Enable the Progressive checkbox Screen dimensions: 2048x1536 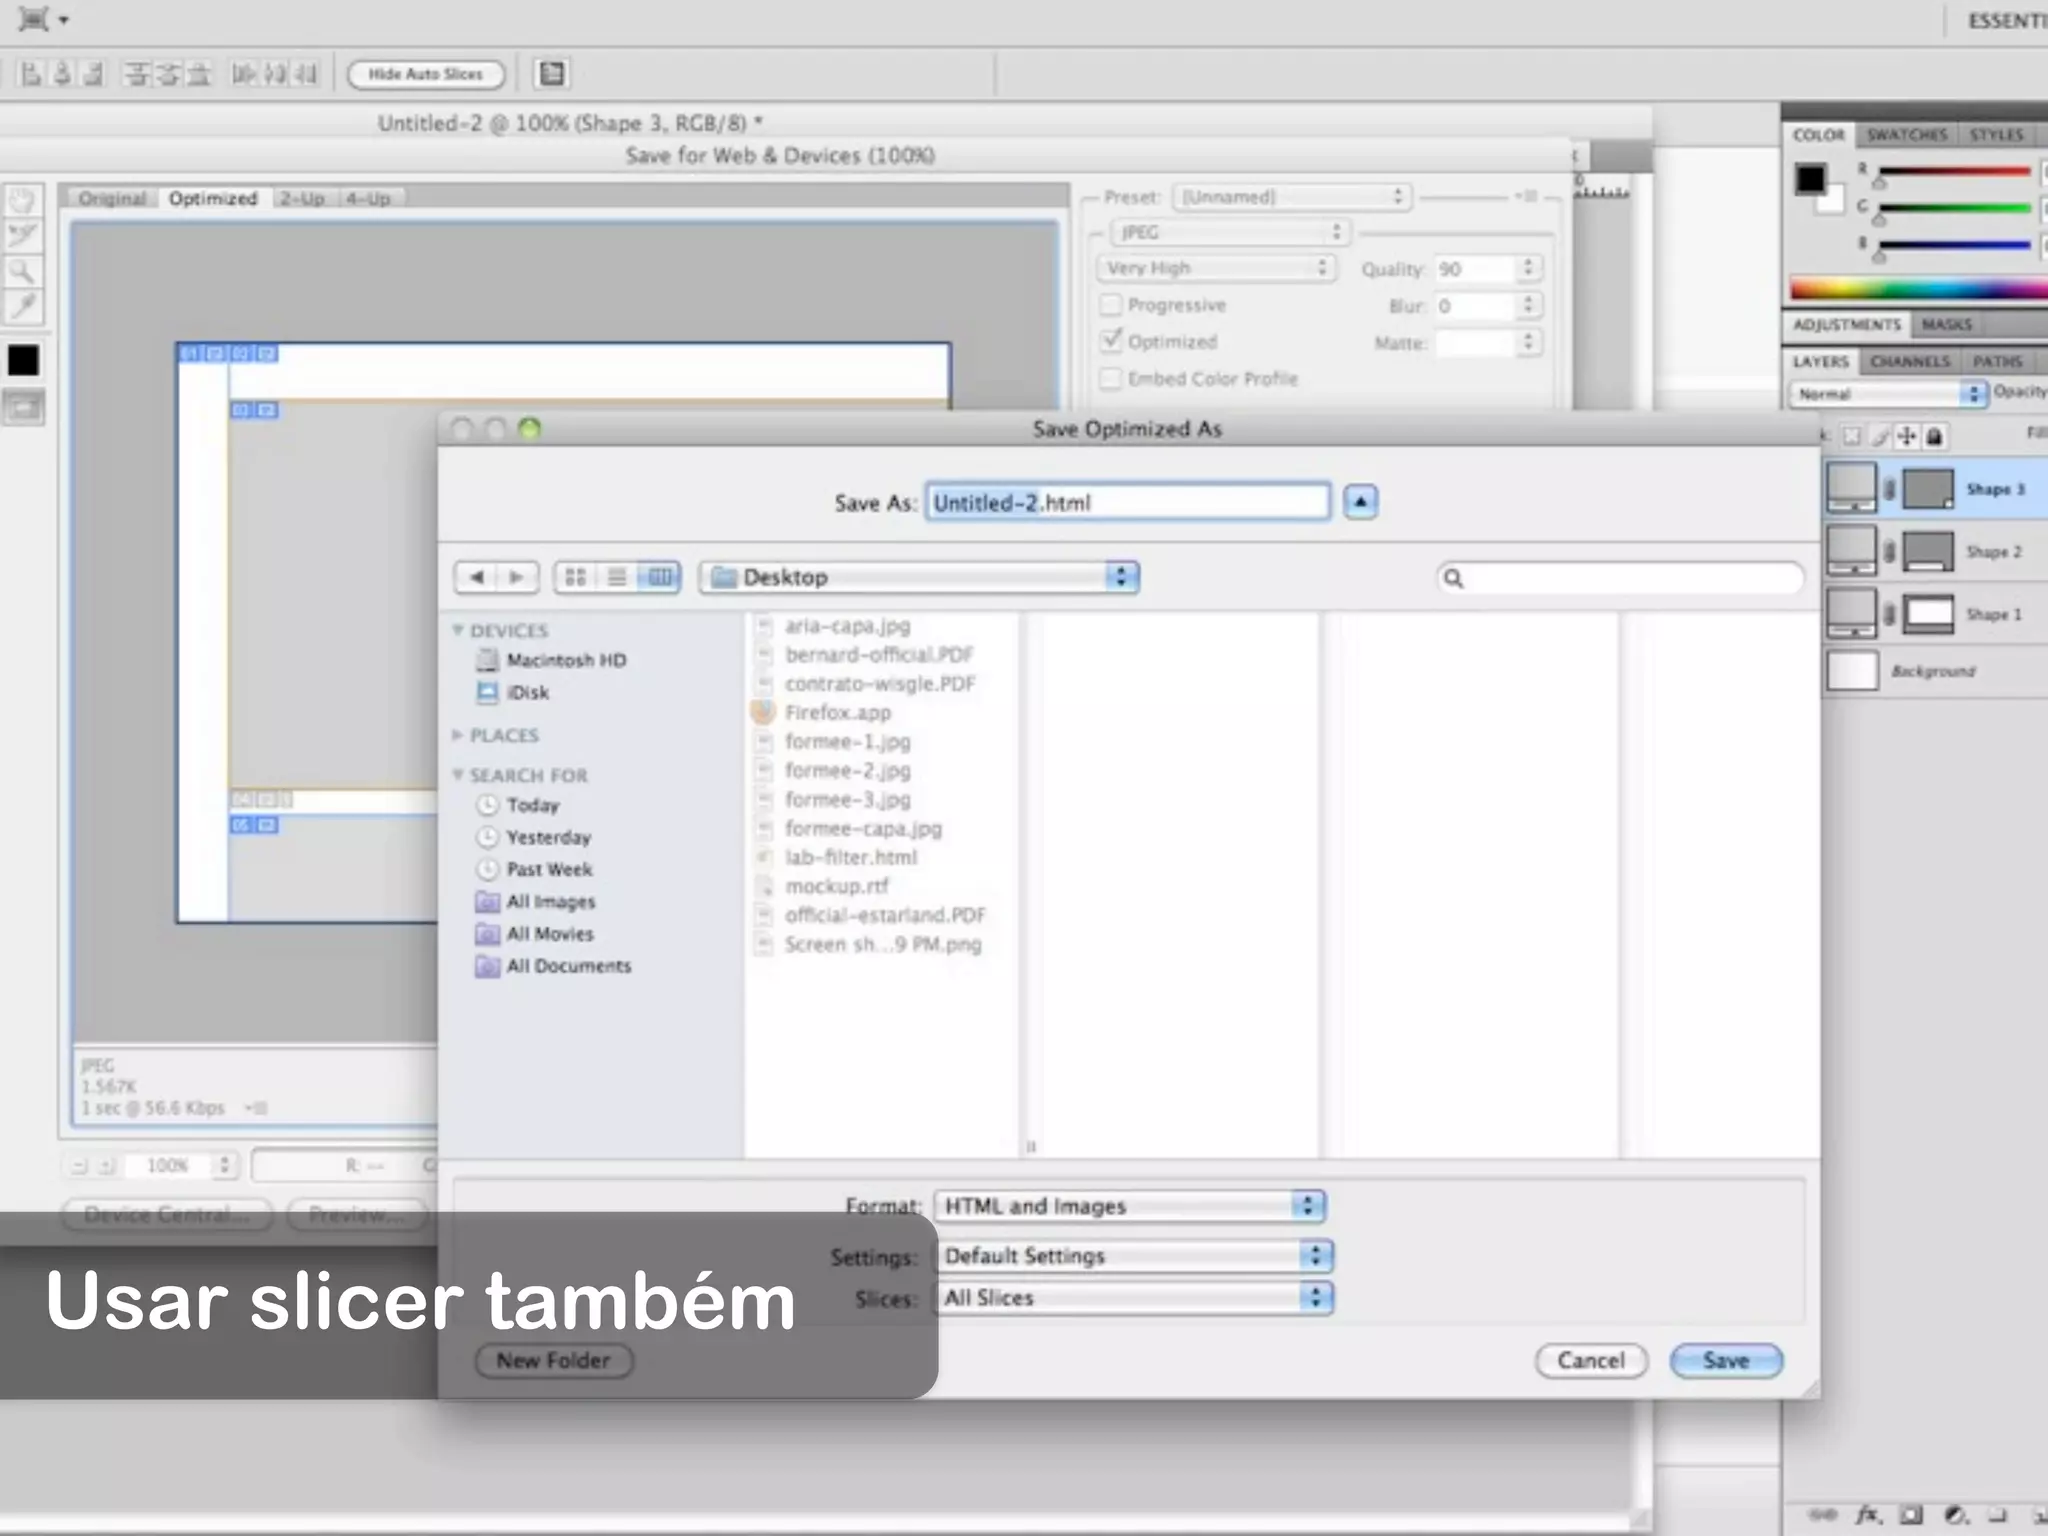click(1110, 305)
